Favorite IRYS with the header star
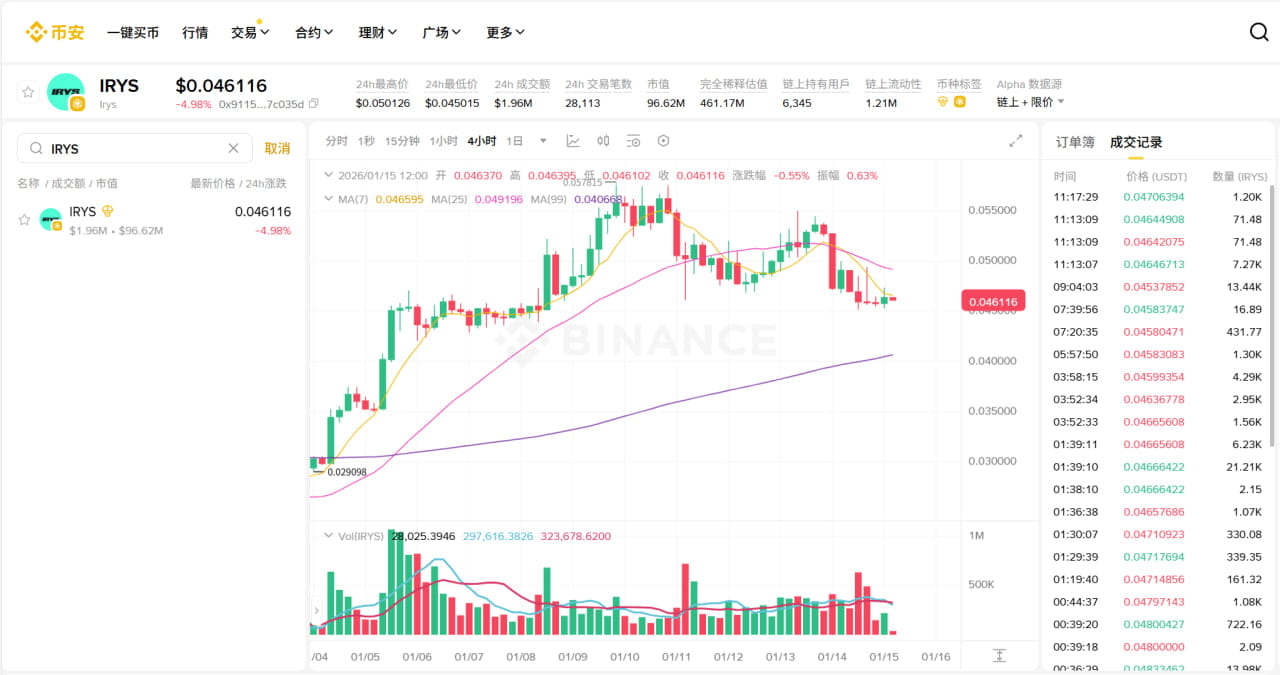 (x=28, y=92)
